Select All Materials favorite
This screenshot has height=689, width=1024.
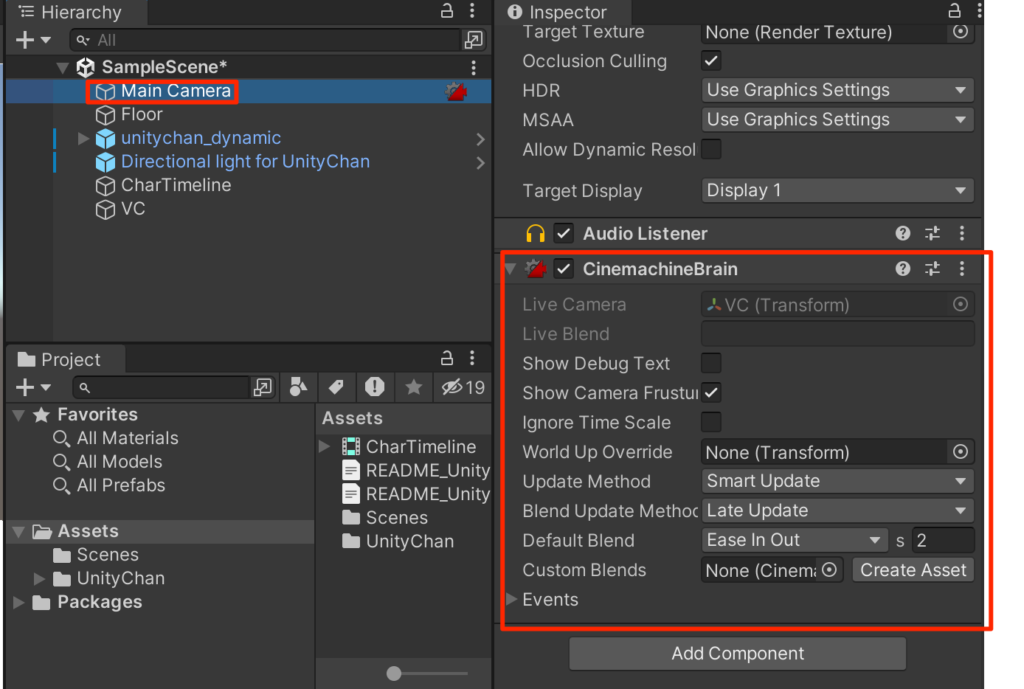[127, 438]
